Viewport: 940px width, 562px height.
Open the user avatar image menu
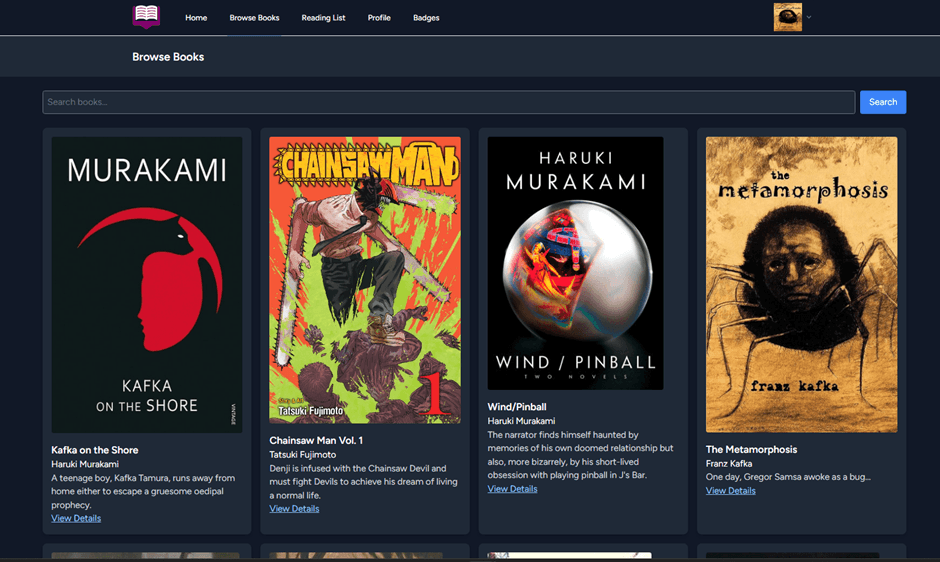[x=788, y=17]
